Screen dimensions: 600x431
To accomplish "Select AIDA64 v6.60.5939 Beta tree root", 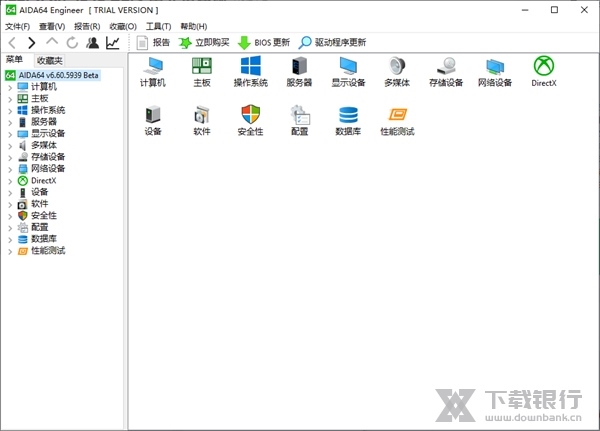I will coord(53,75).
